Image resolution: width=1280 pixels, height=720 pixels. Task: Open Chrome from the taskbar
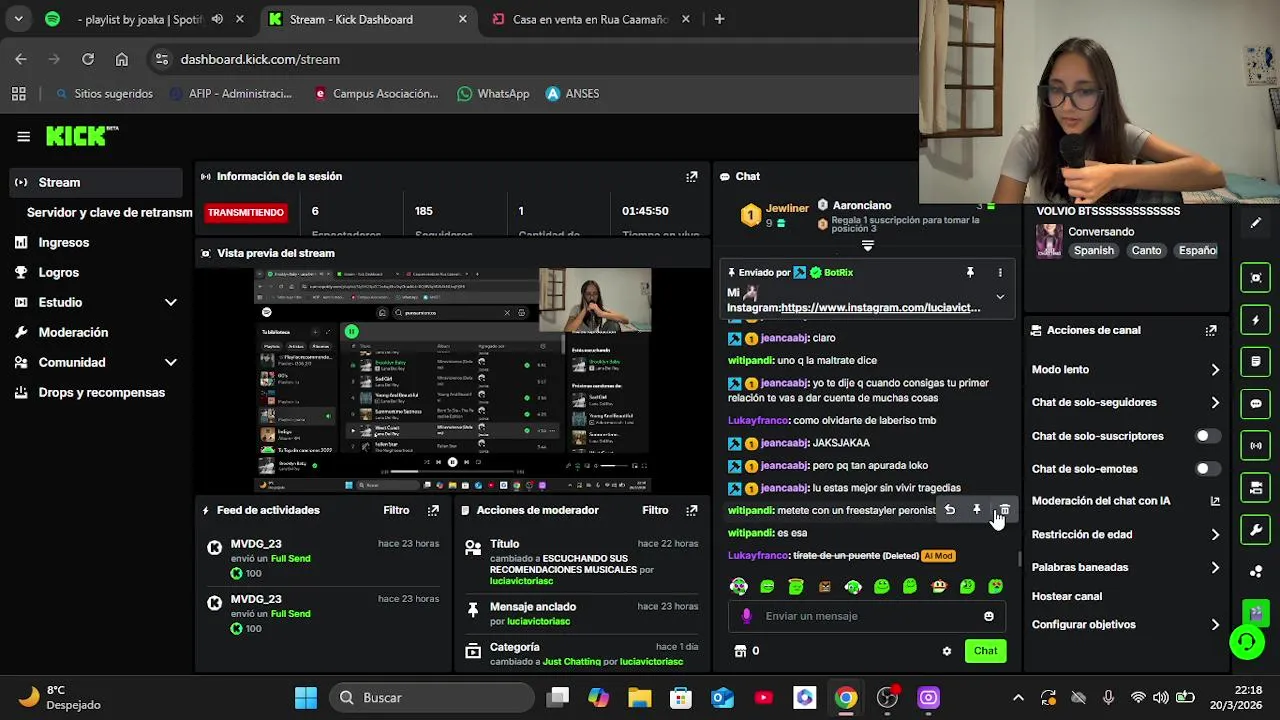[846, 698]
